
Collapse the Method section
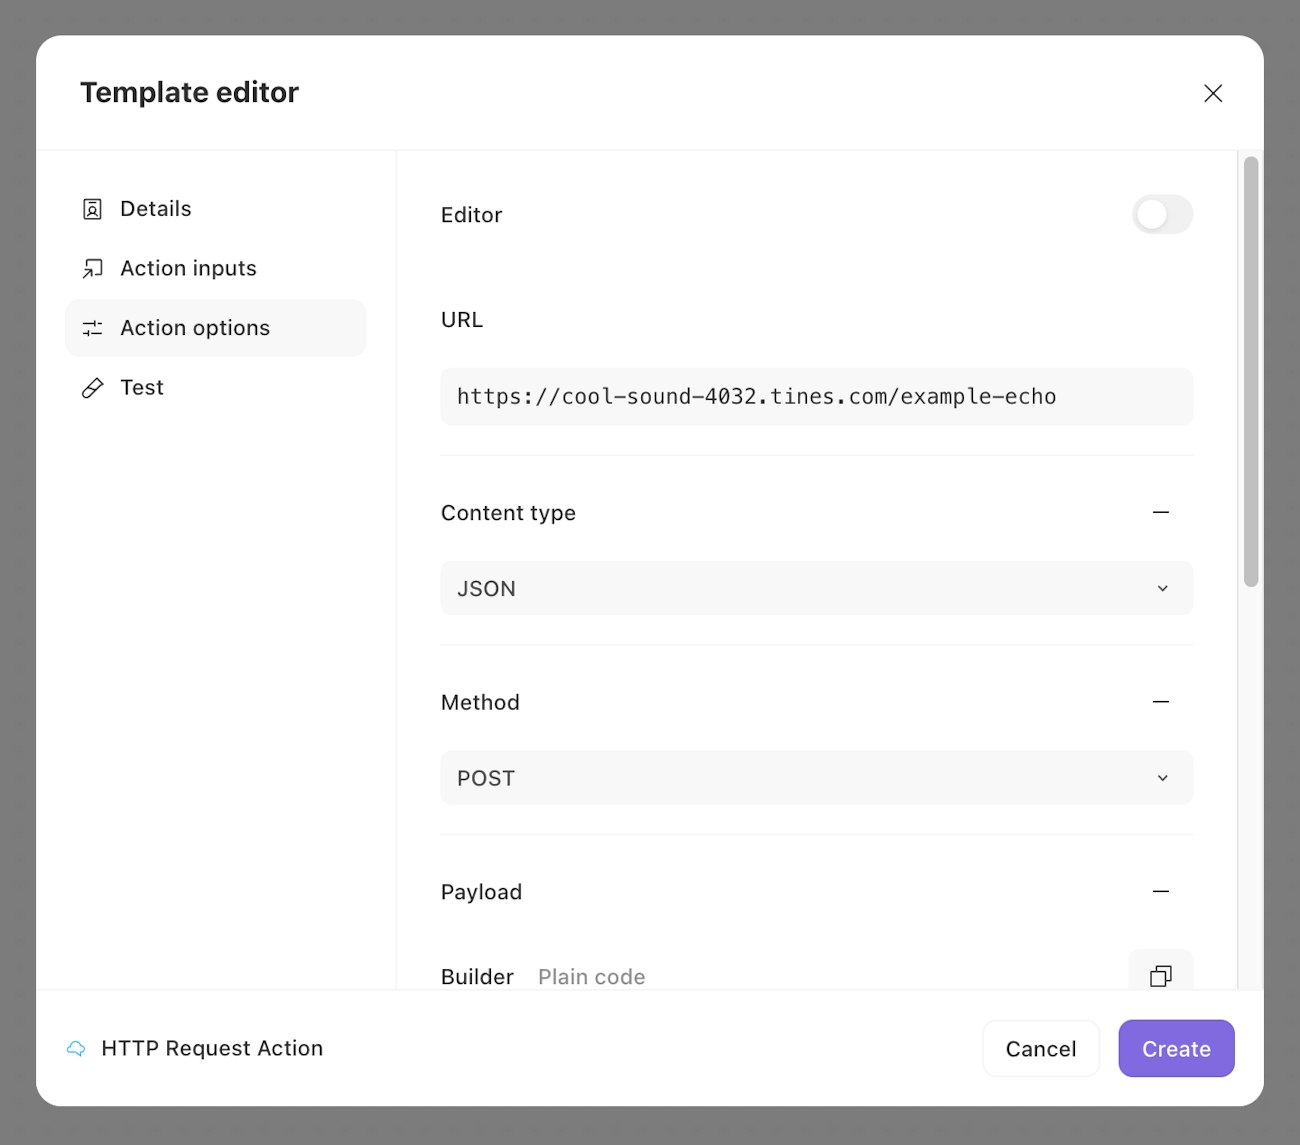click(x=1160, y=702)
